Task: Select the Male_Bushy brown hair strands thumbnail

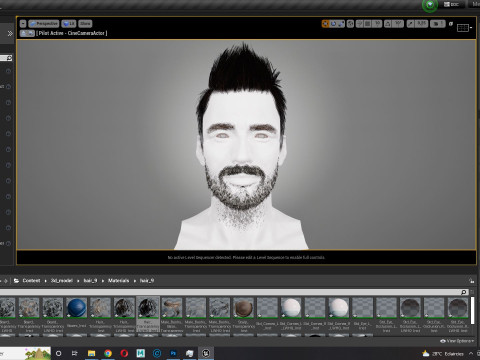Action: (172, 308)
